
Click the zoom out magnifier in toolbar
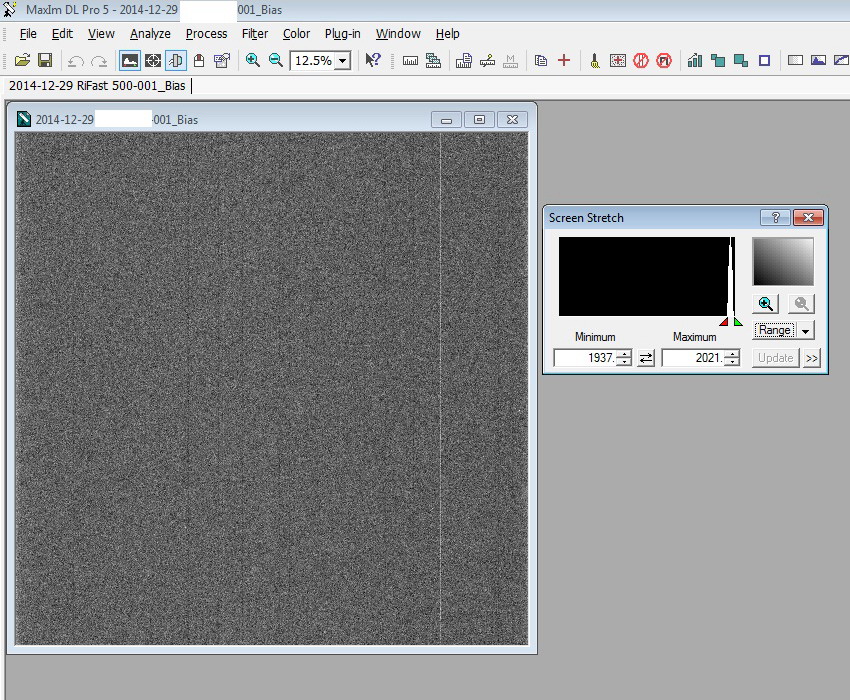[x=276, y=61]
